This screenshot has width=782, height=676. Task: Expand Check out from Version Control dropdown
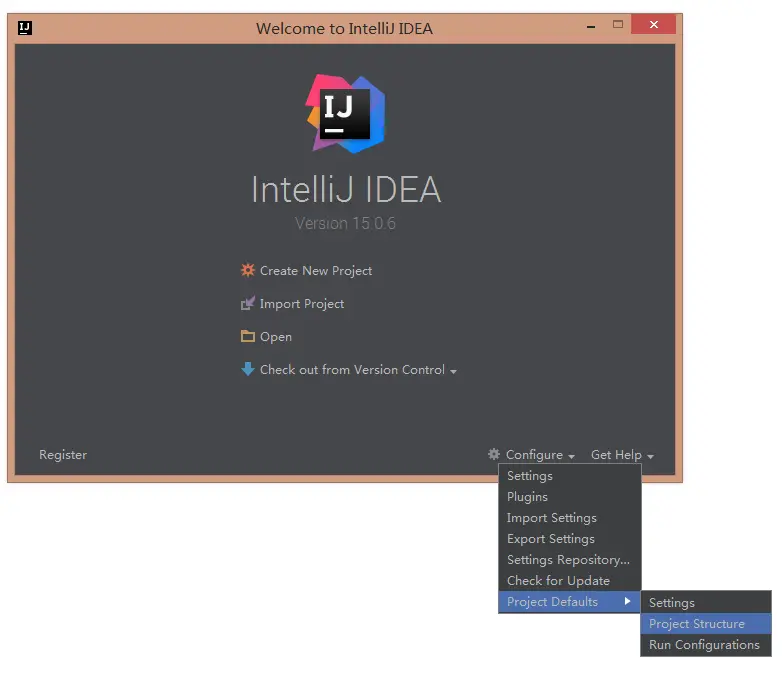pos(358,370)
